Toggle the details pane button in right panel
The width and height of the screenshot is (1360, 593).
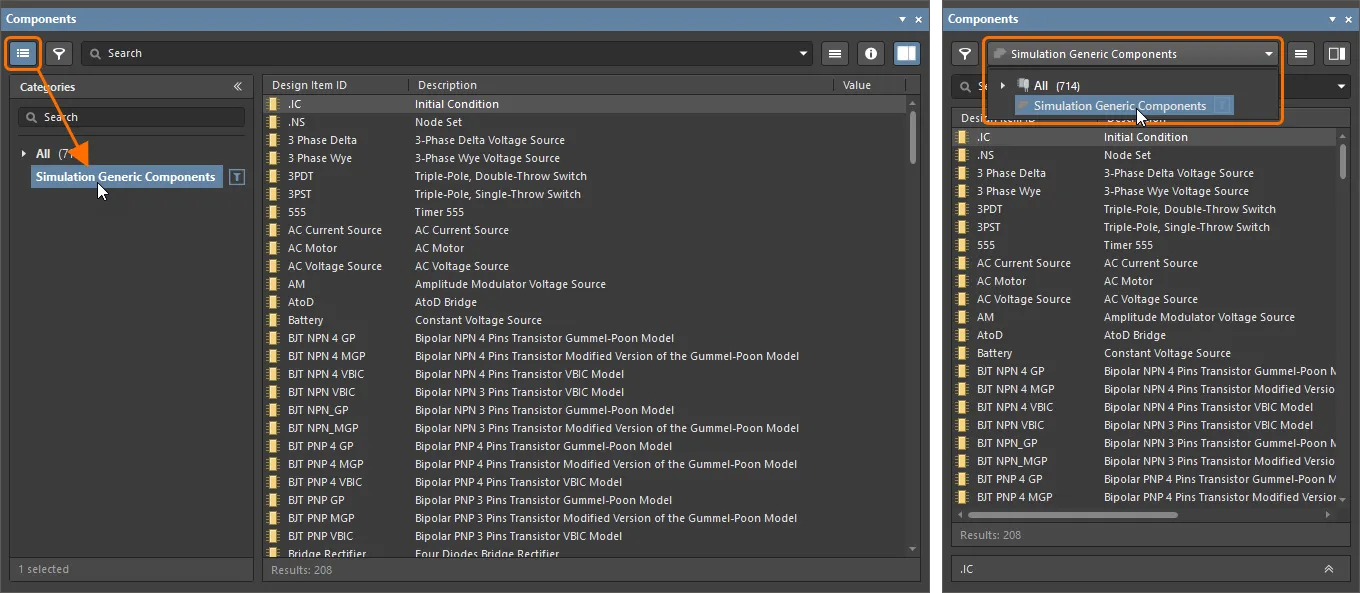click(x=1336, y=54)
